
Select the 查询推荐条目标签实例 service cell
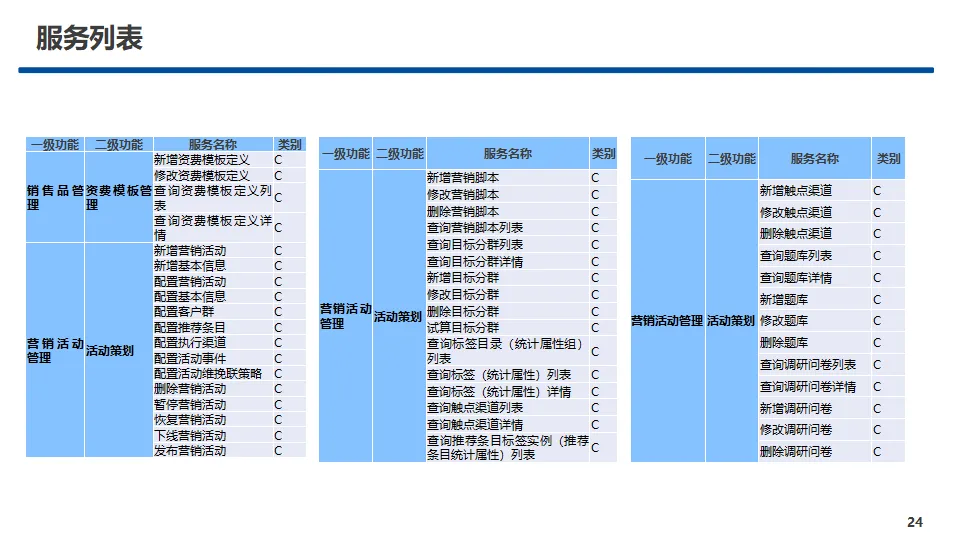pos(508,448)
